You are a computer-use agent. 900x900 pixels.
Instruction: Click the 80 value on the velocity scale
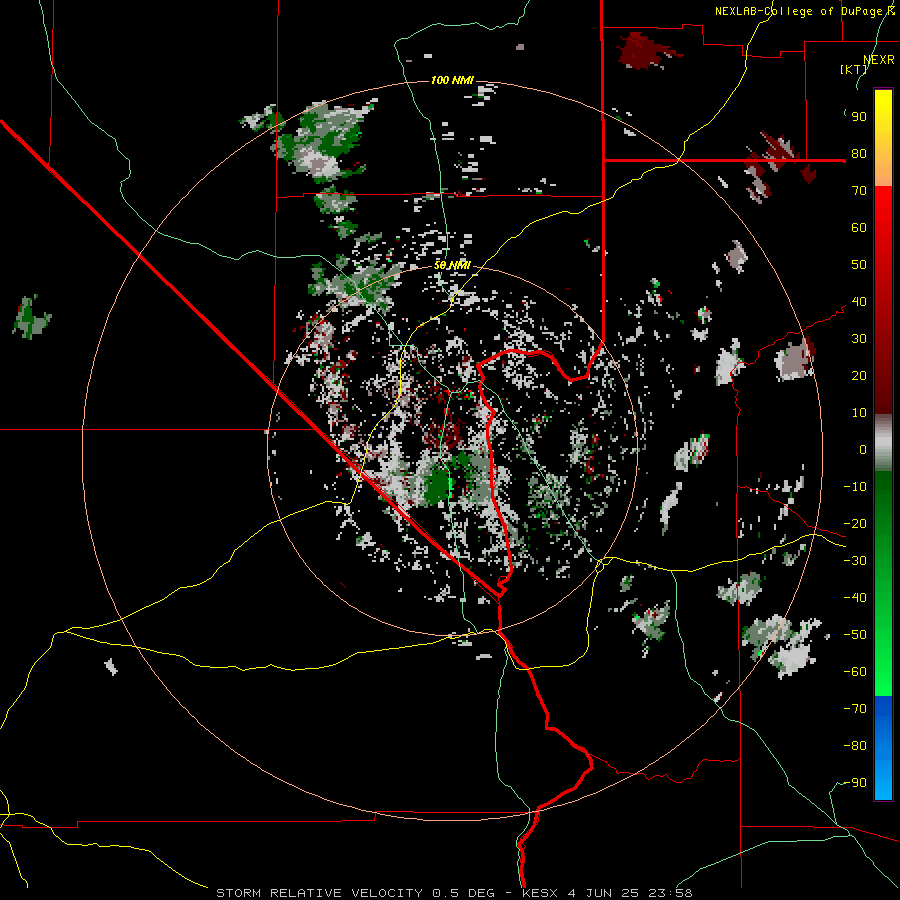coord(859,154)
